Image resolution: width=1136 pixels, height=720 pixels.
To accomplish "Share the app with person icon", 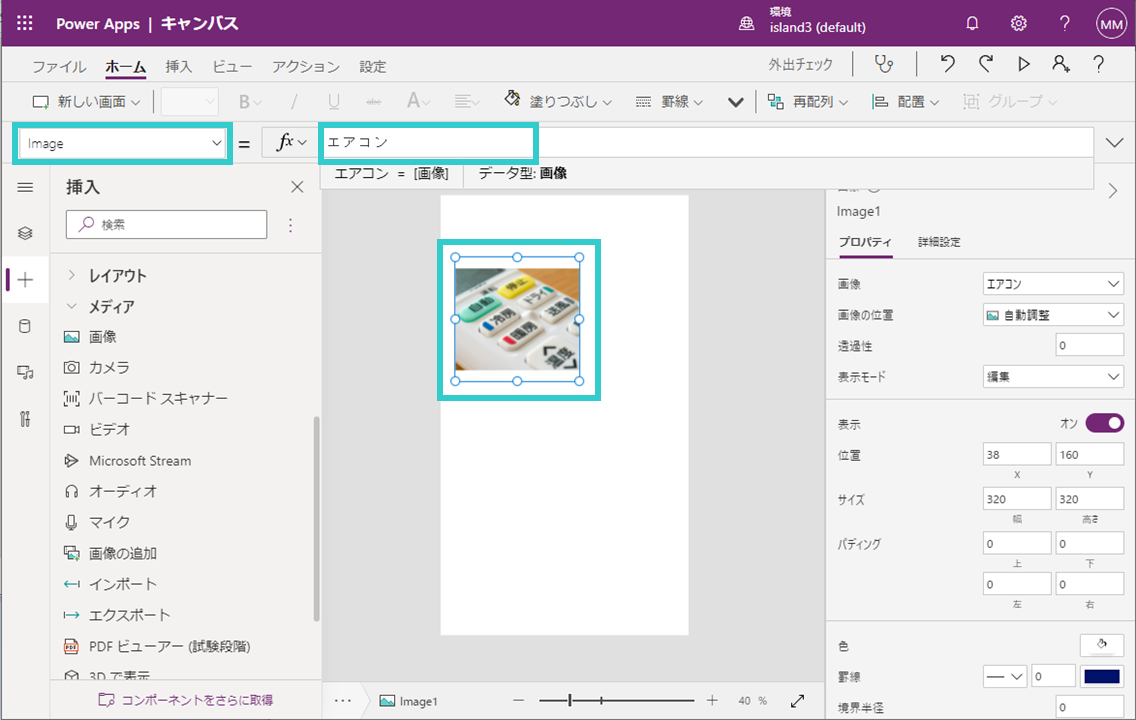I will pos(1061,64).
